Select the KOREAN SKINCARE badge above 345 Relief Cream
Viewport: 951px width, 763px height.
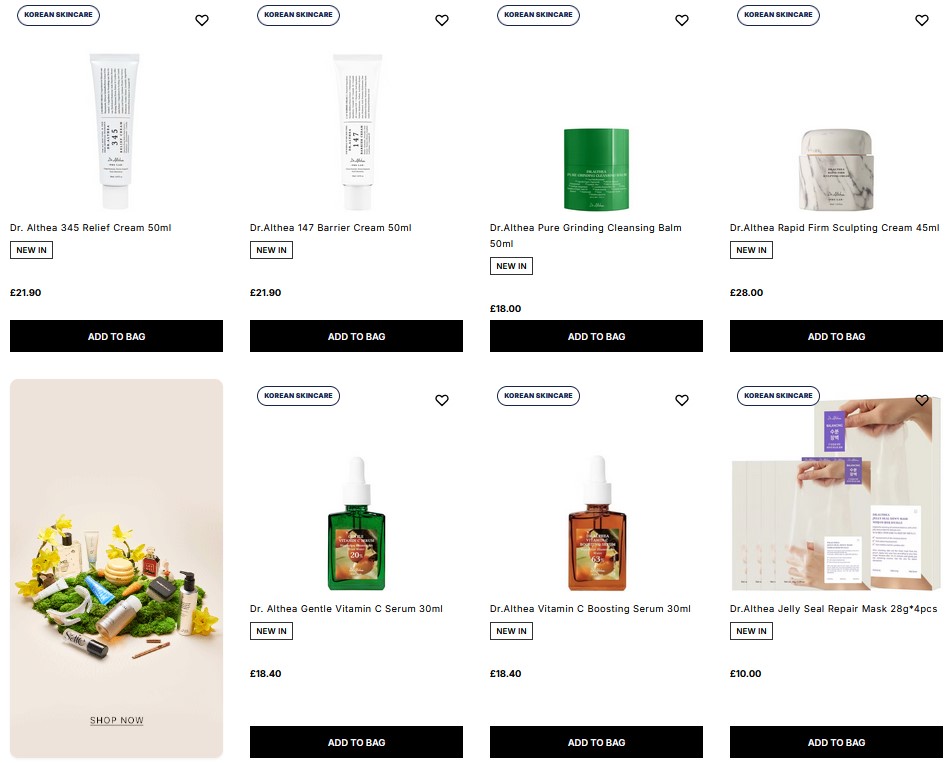click(x=58, y=15)
